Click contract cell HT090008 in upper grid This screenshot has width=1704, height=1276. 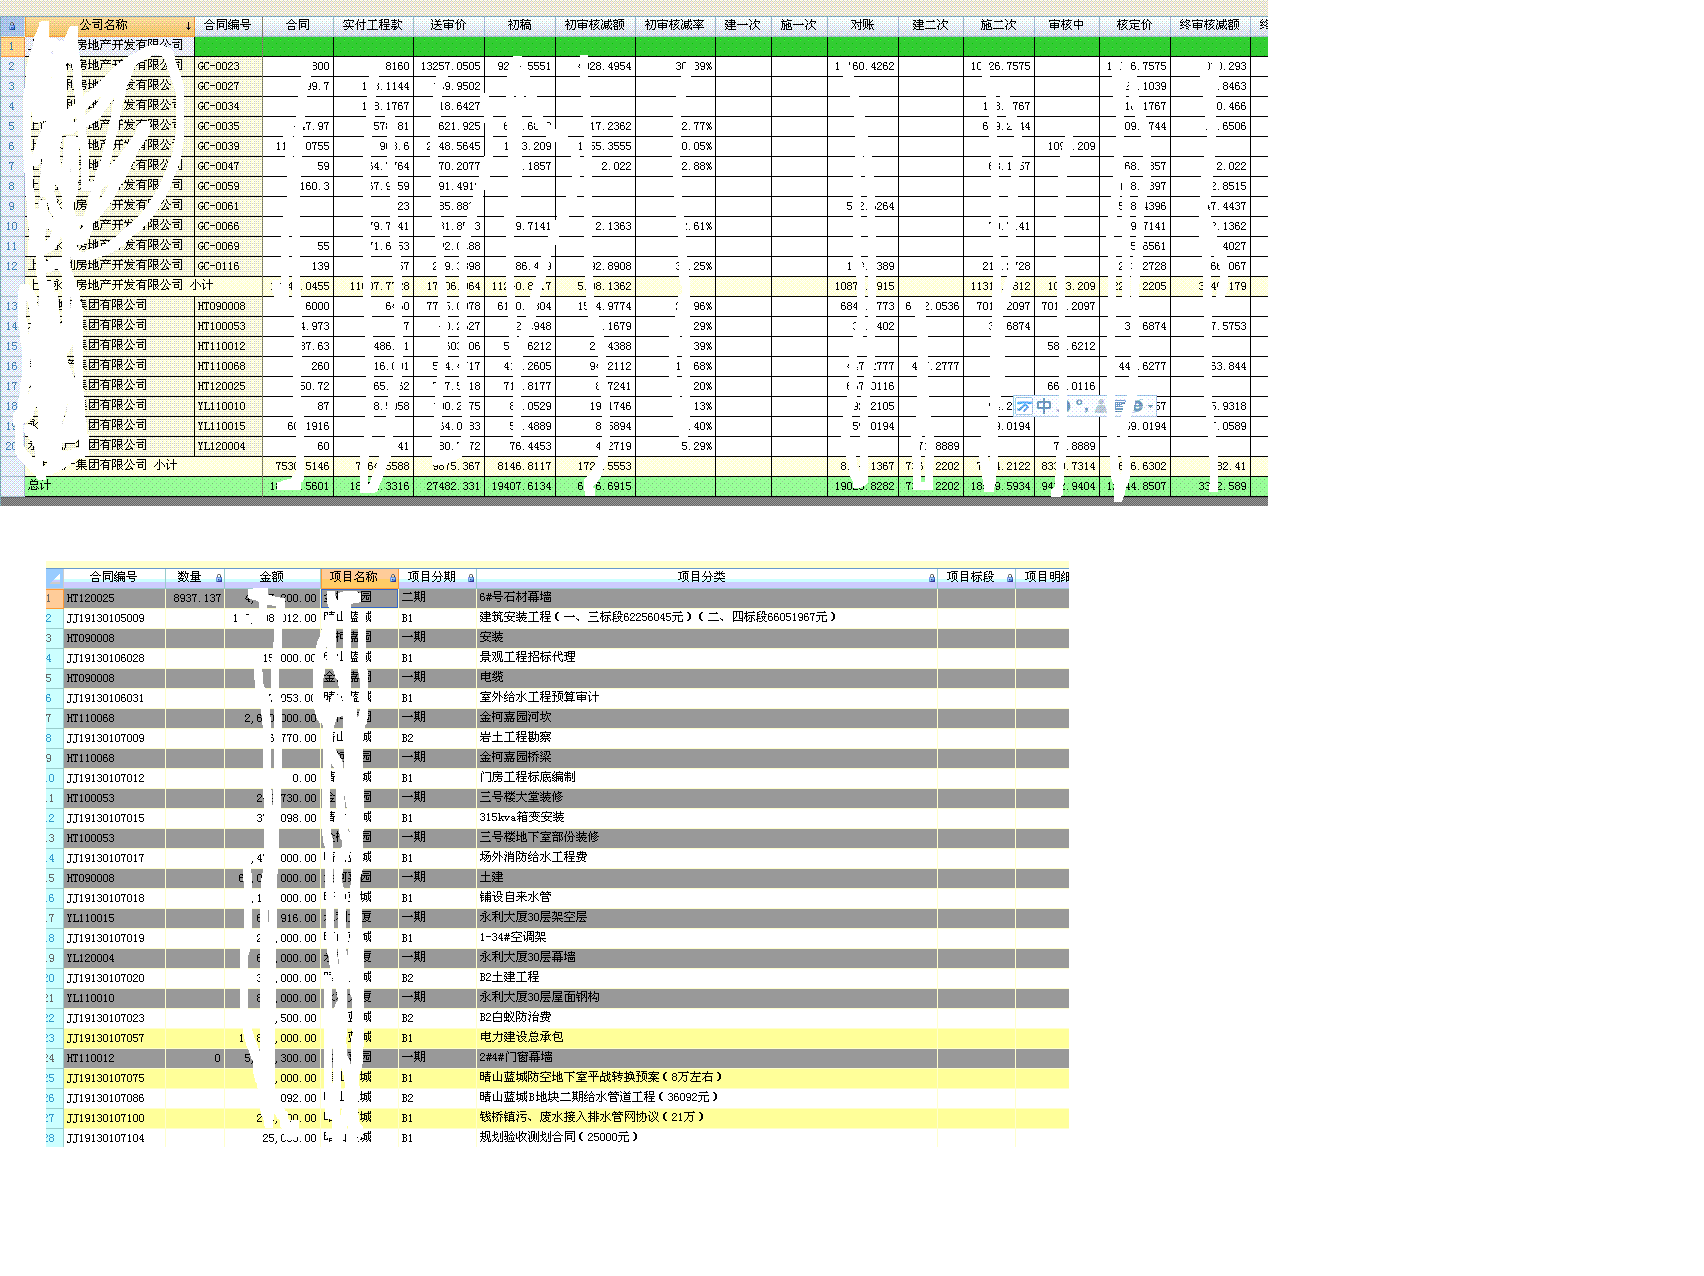pos(228,306)
